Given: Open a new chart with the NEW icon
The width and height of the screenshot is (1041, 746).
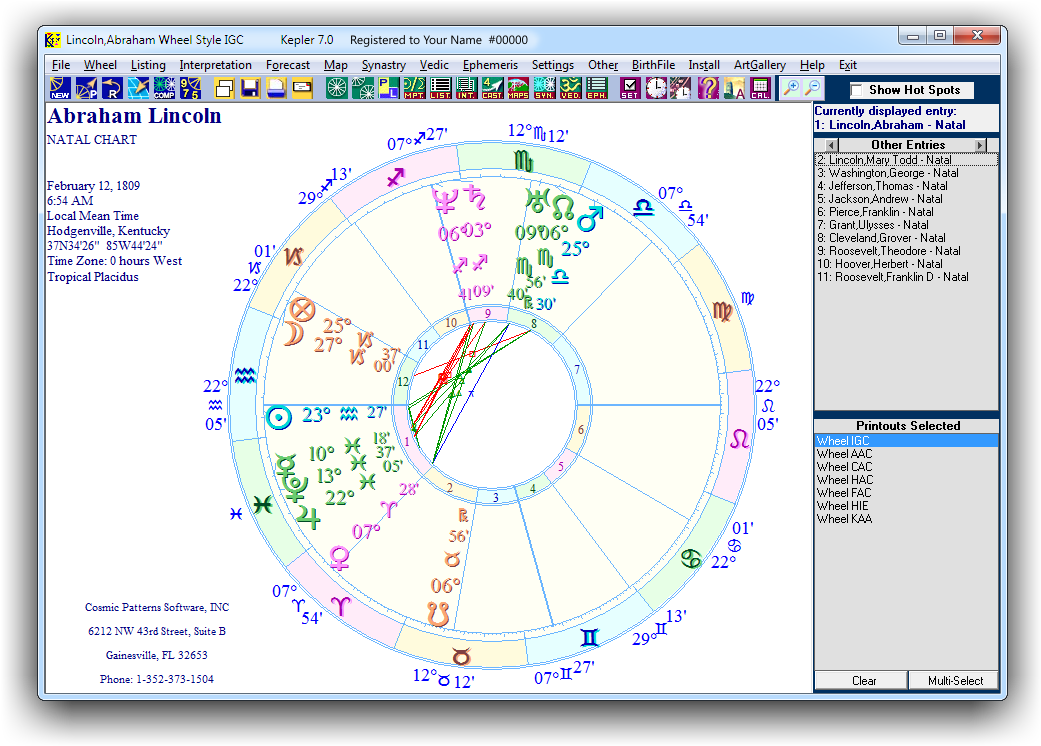Looking at the screenshot, I should tap(58, 89).
